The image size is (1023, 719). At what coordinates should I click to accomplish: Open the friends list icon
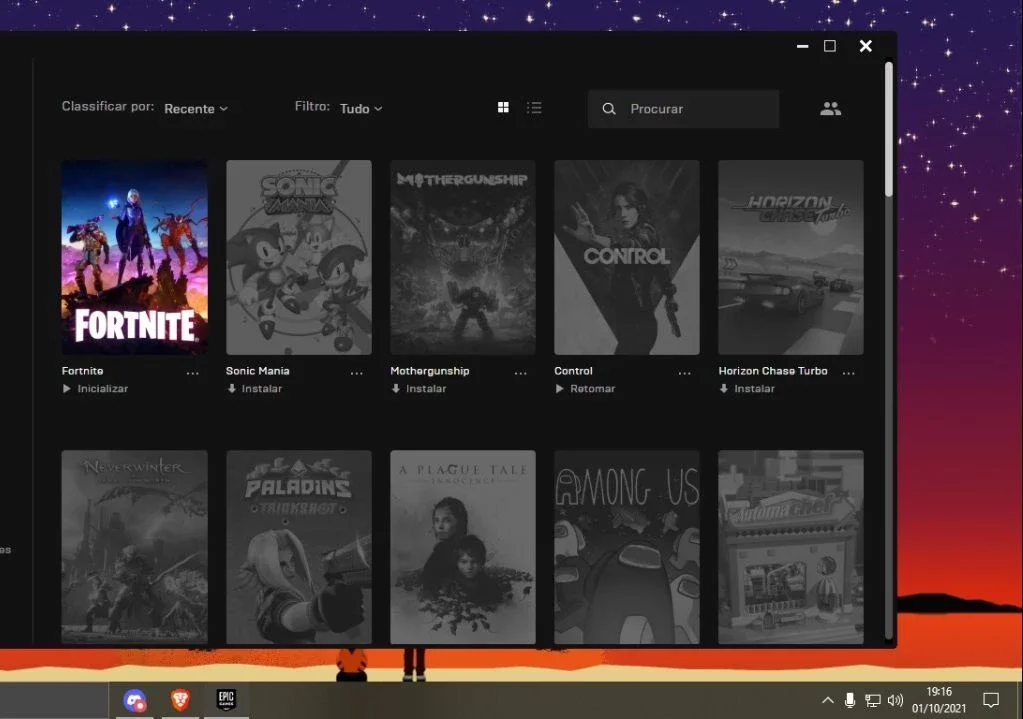[x=831, y=108]
